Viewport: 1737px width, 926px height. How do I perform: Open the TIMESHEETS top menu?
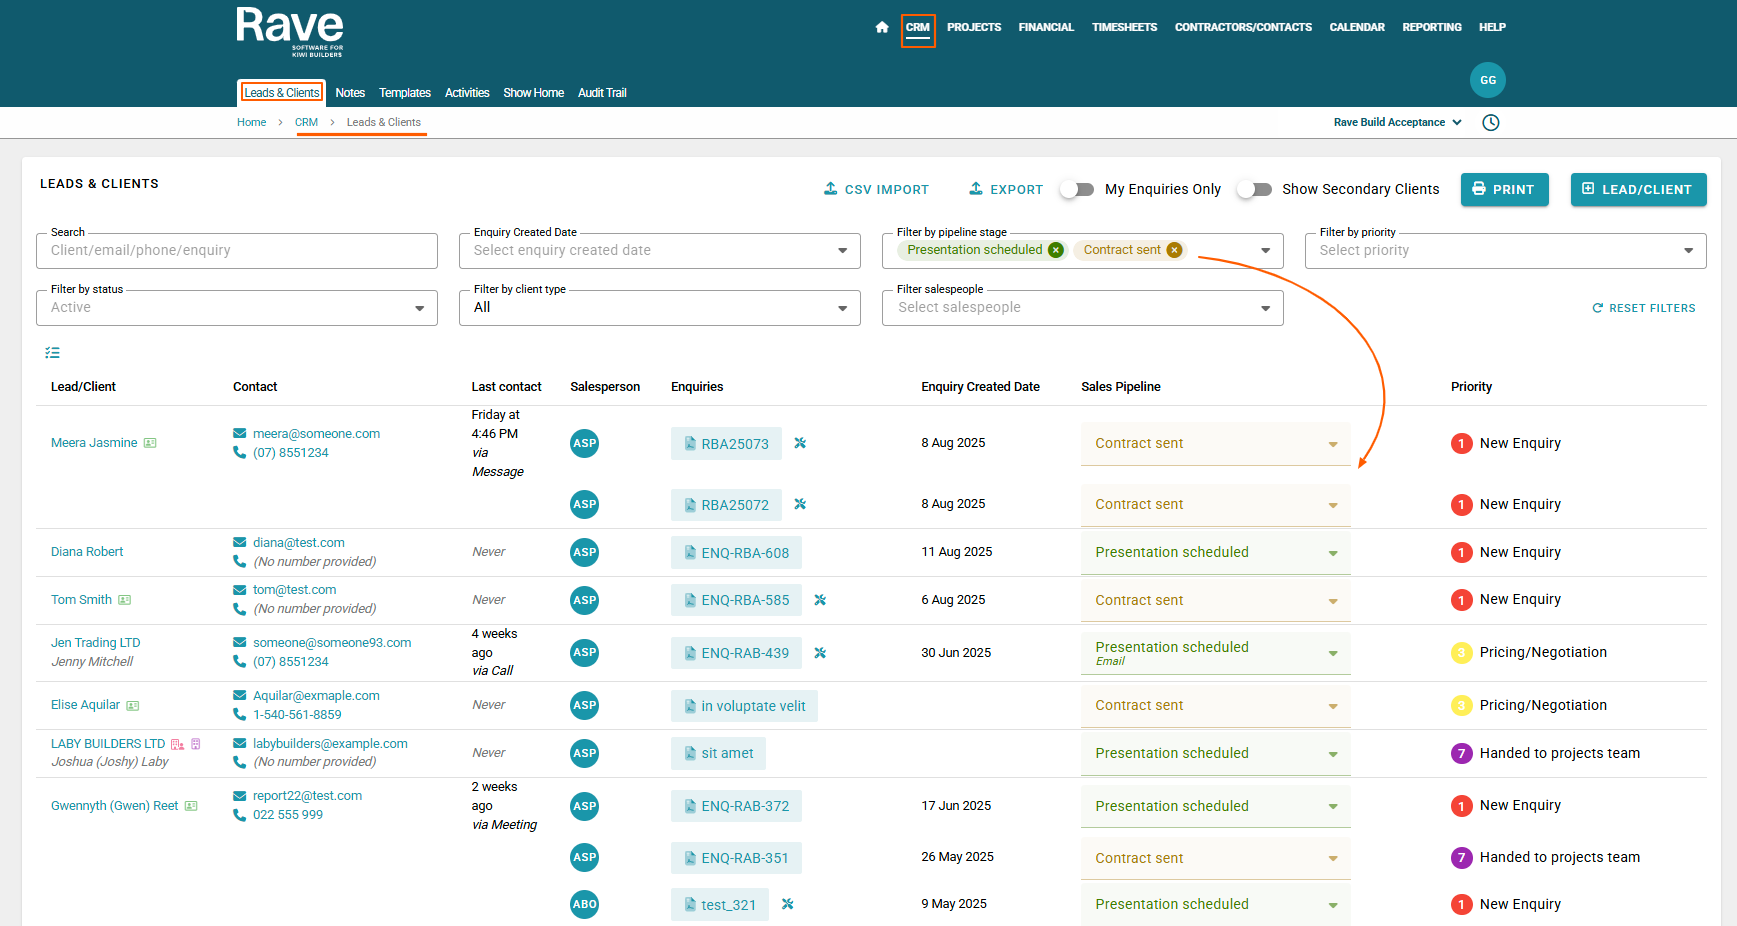pyautogui.click(x=1124, y=27)
